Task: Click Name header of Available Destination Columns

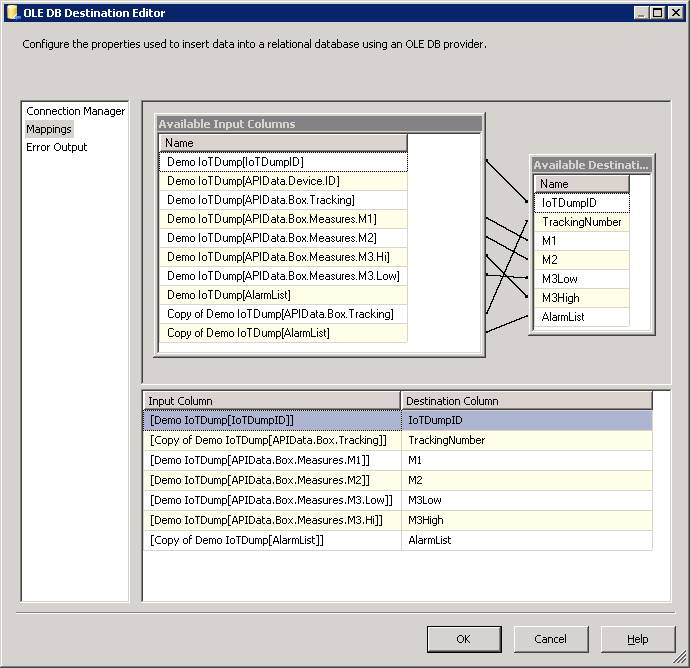Action: click(581, 184)
